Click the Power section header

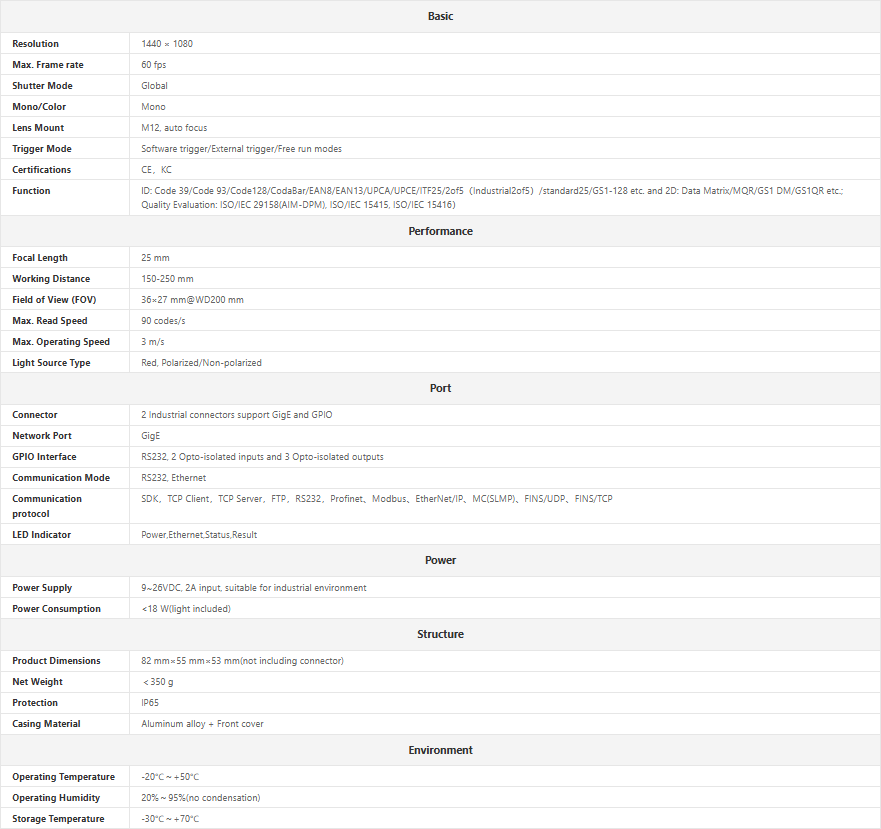(440, 560)
